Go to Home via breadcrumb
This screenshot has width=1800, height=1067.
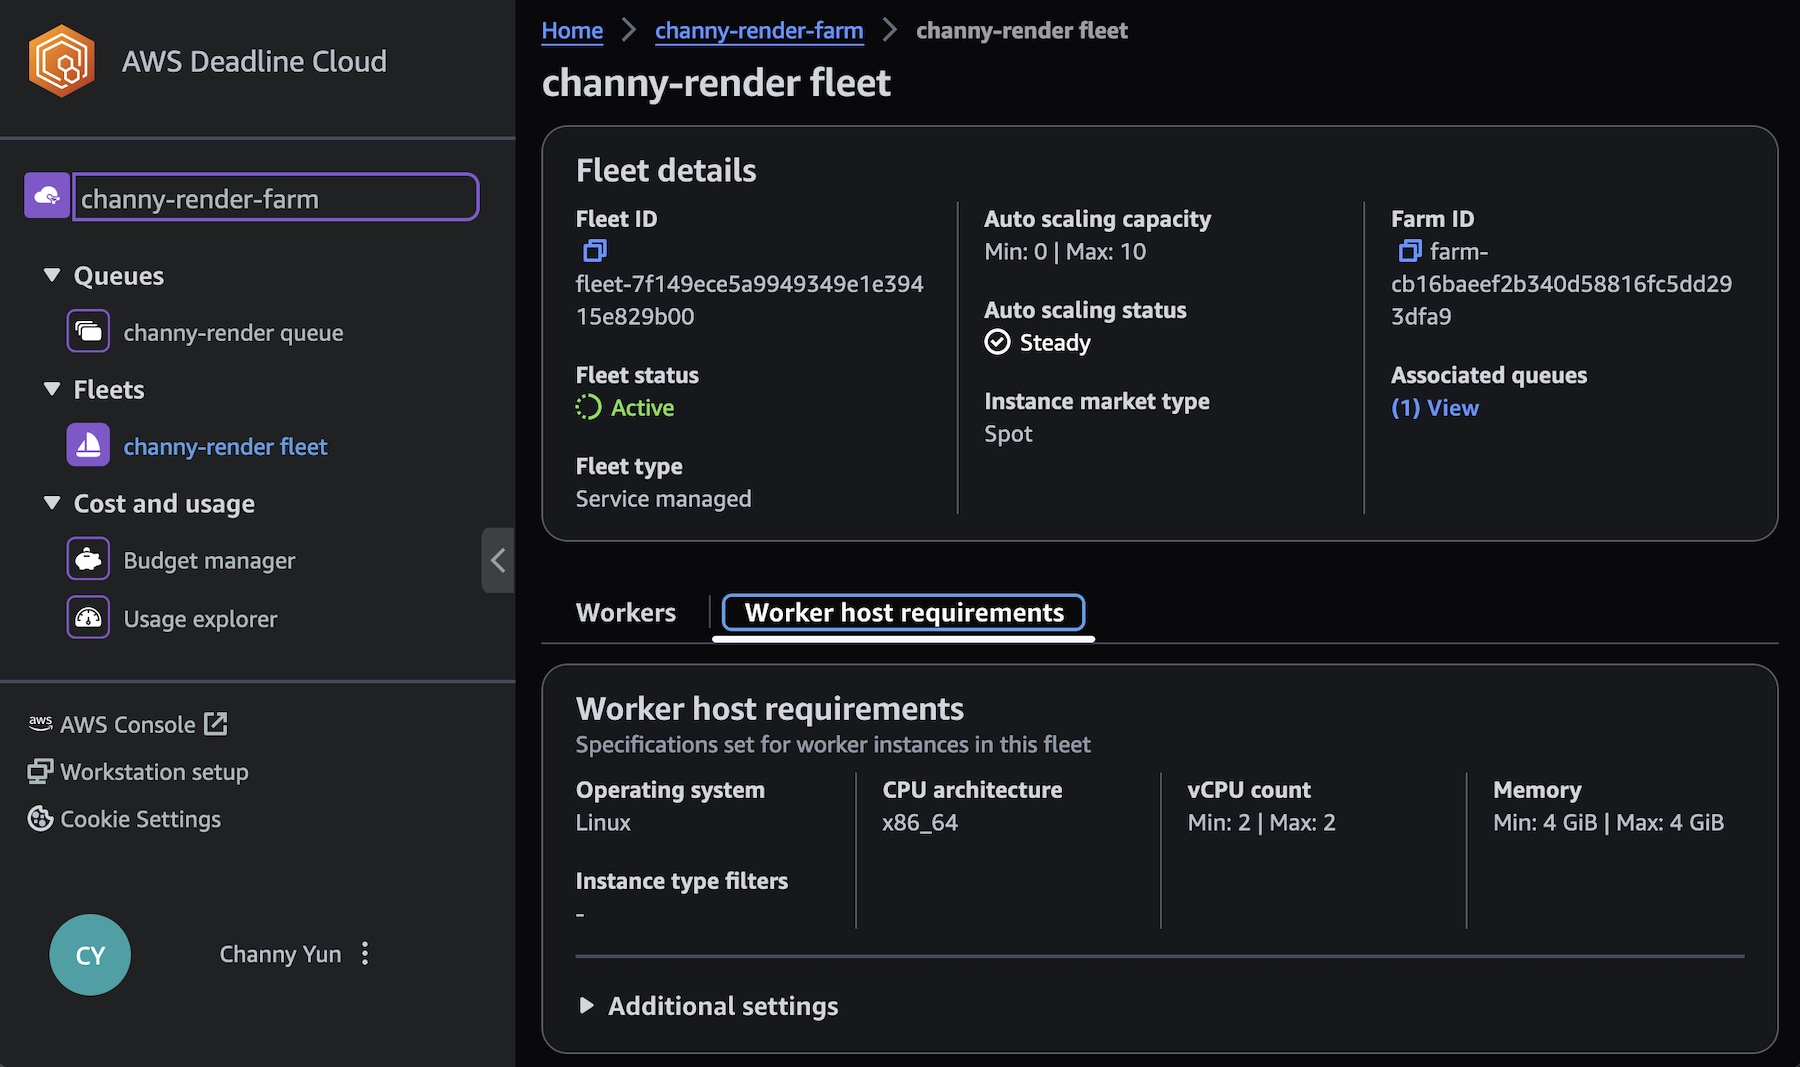[x=572, y=30]
